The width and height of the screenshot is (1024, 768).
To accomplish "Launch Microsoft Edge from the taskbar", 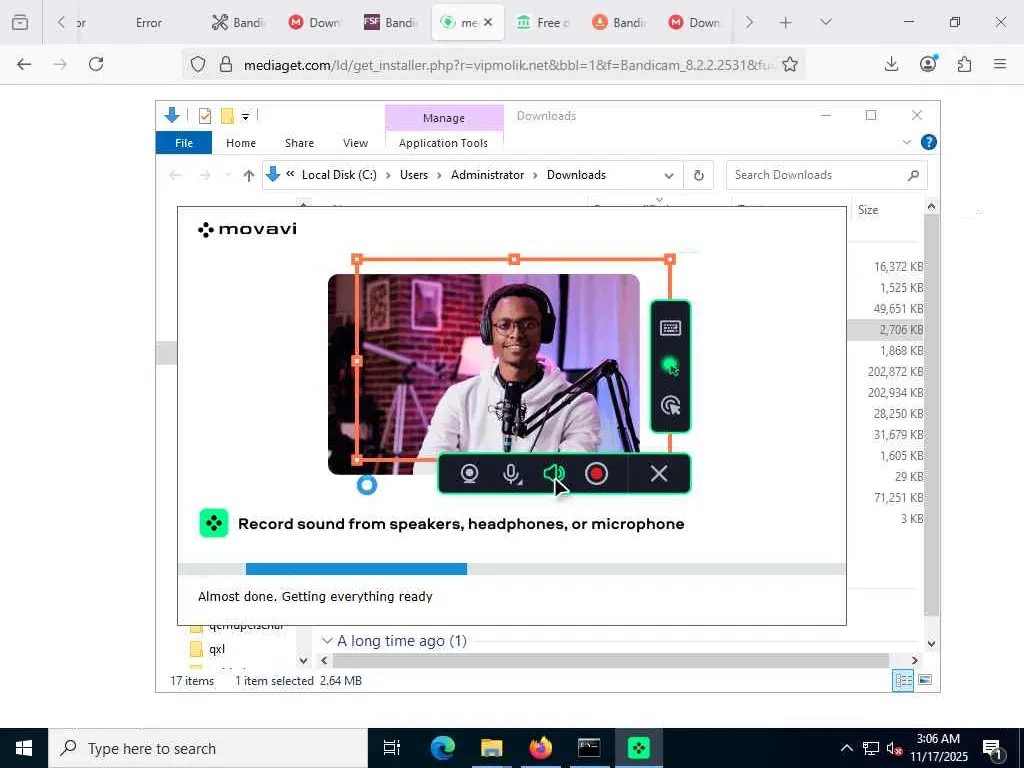I will pos(442,748).
